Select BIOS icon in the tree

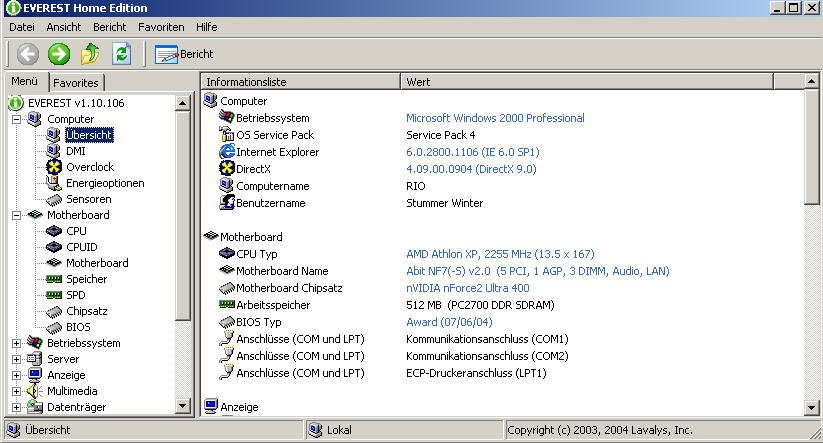tap(54, 328)
